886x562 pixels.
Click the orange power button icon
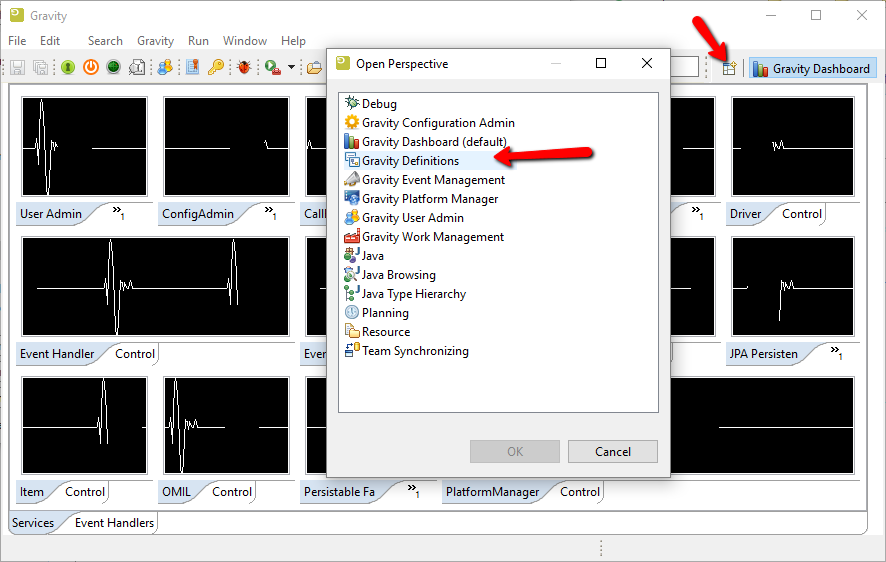(x=91, y=68)
